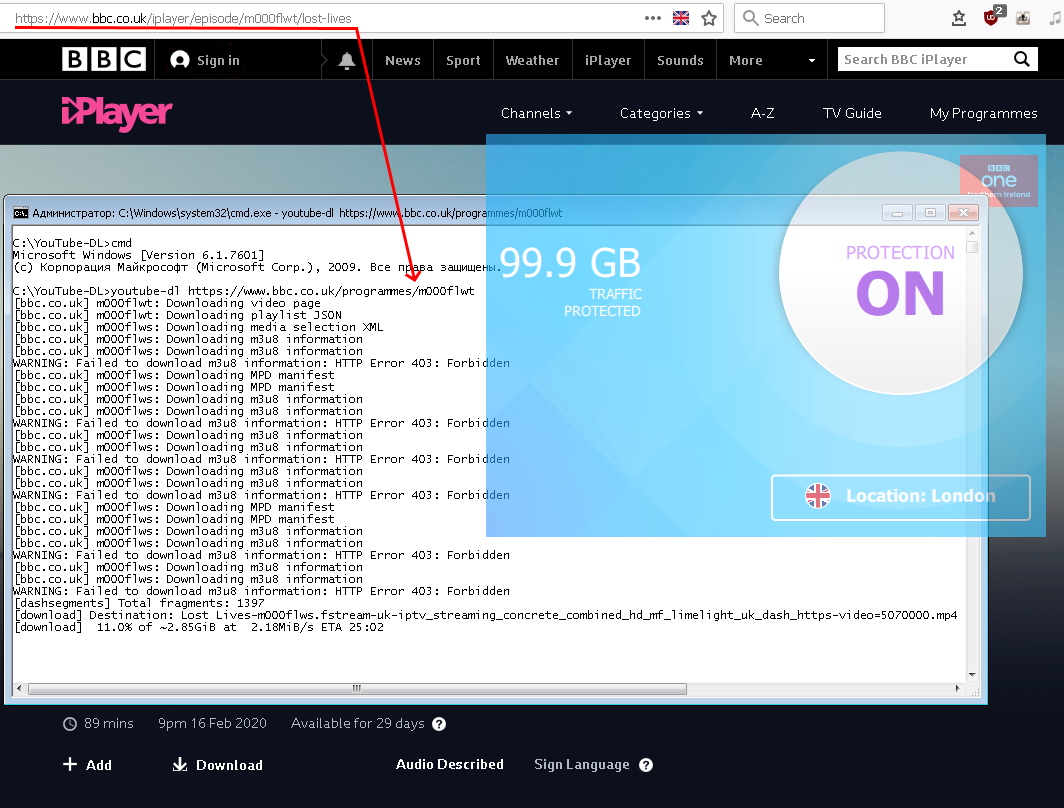
Task: Click the BBC One channel badge
Action: tap(999, 180)
